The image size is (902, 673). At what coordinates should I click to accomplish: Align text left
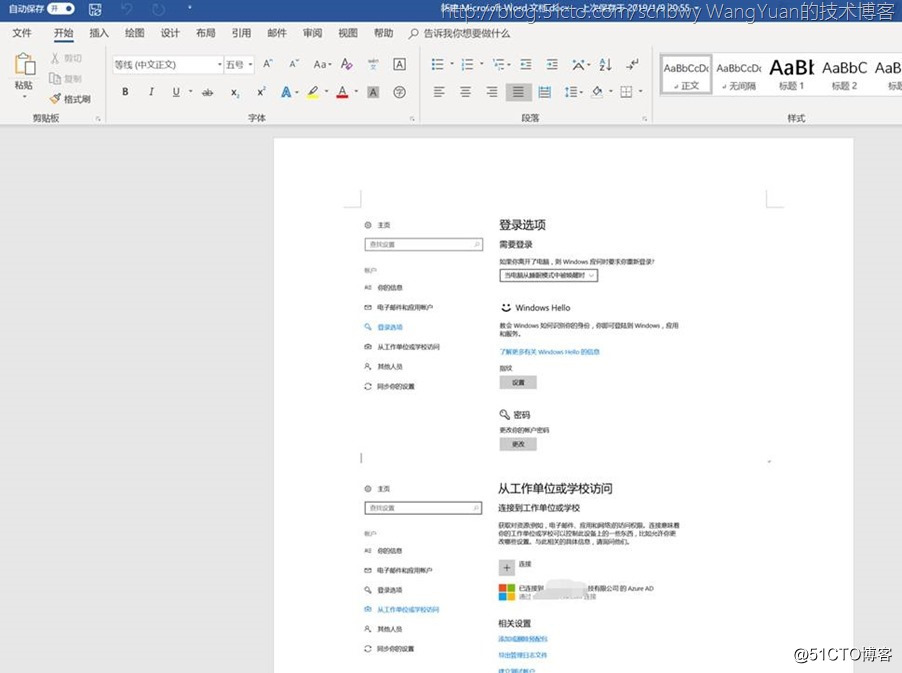[x=439, y=92]
